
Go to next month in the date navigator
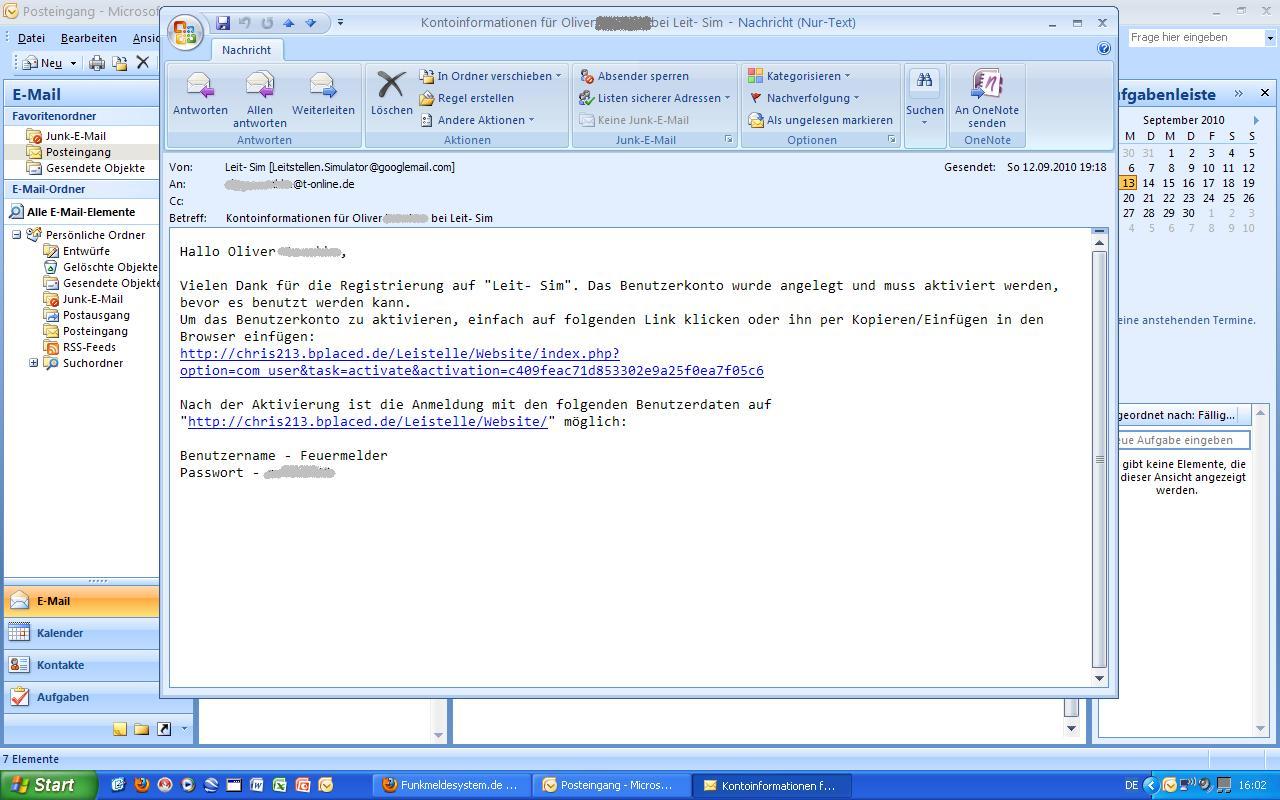coord(1256,120)
